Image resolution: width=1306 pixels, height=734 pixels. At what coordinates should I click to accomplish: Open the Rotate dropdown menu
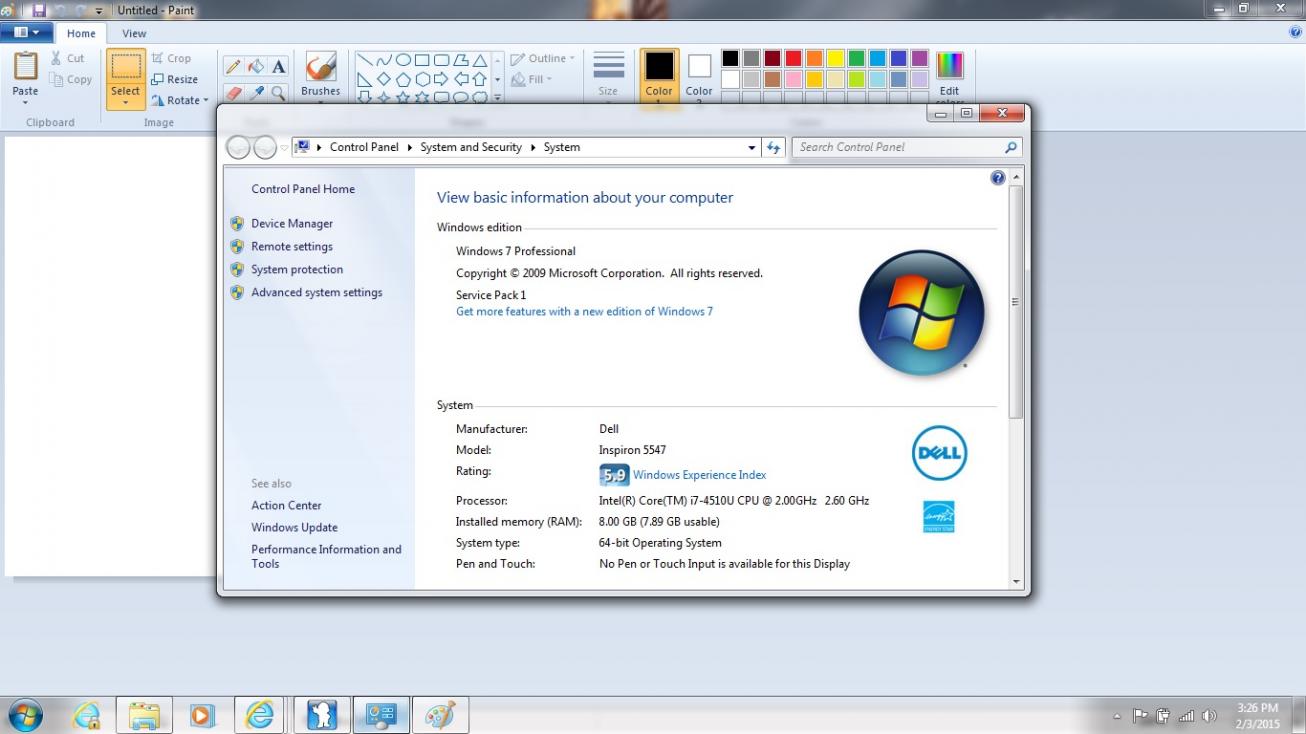pos(180,100)
